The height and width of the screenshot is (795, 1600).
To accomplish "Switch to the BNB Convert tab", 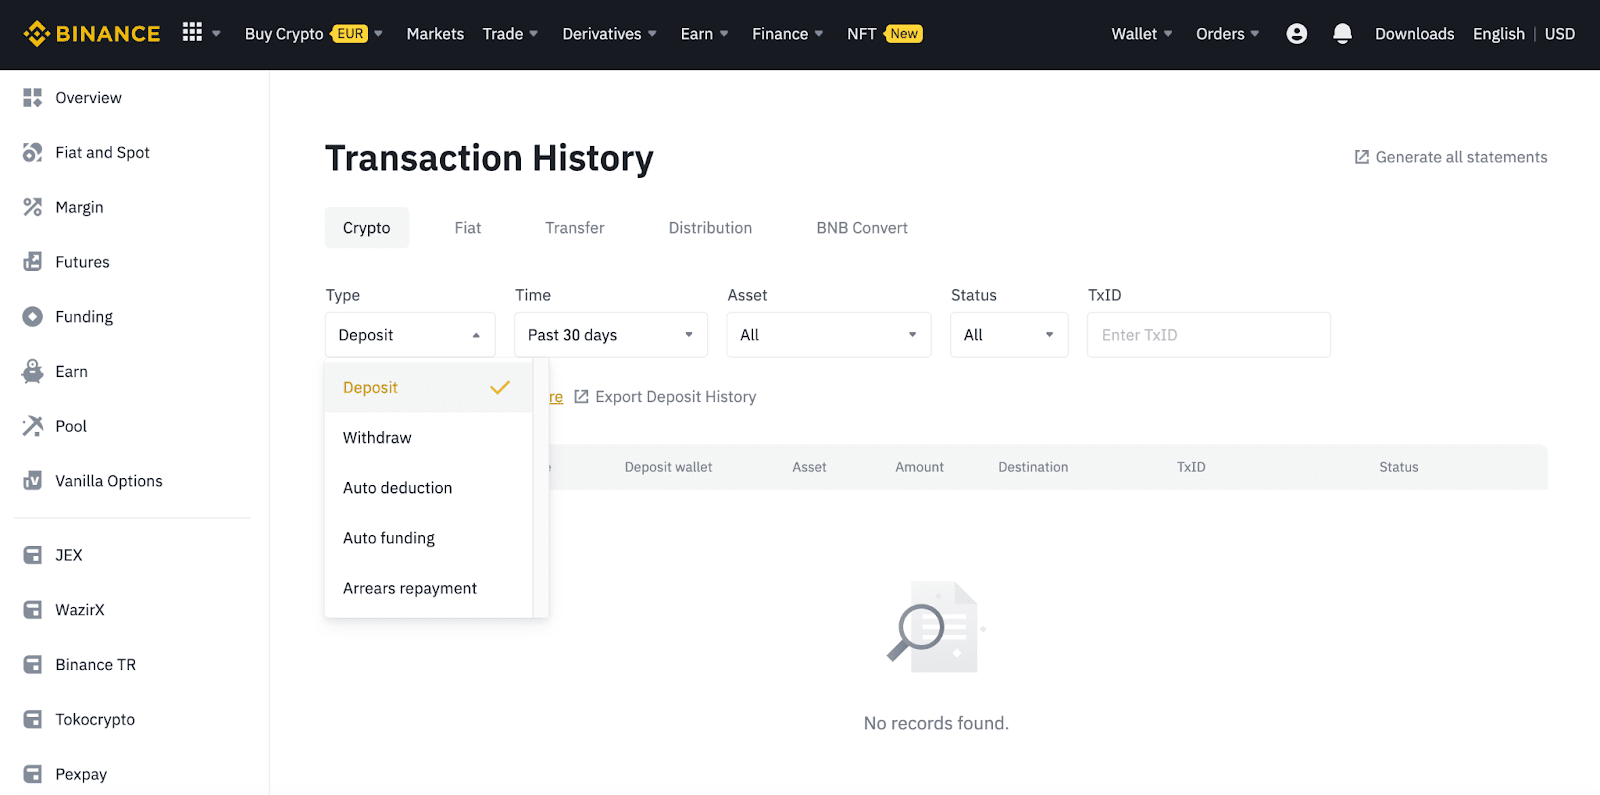I will 862,228.
